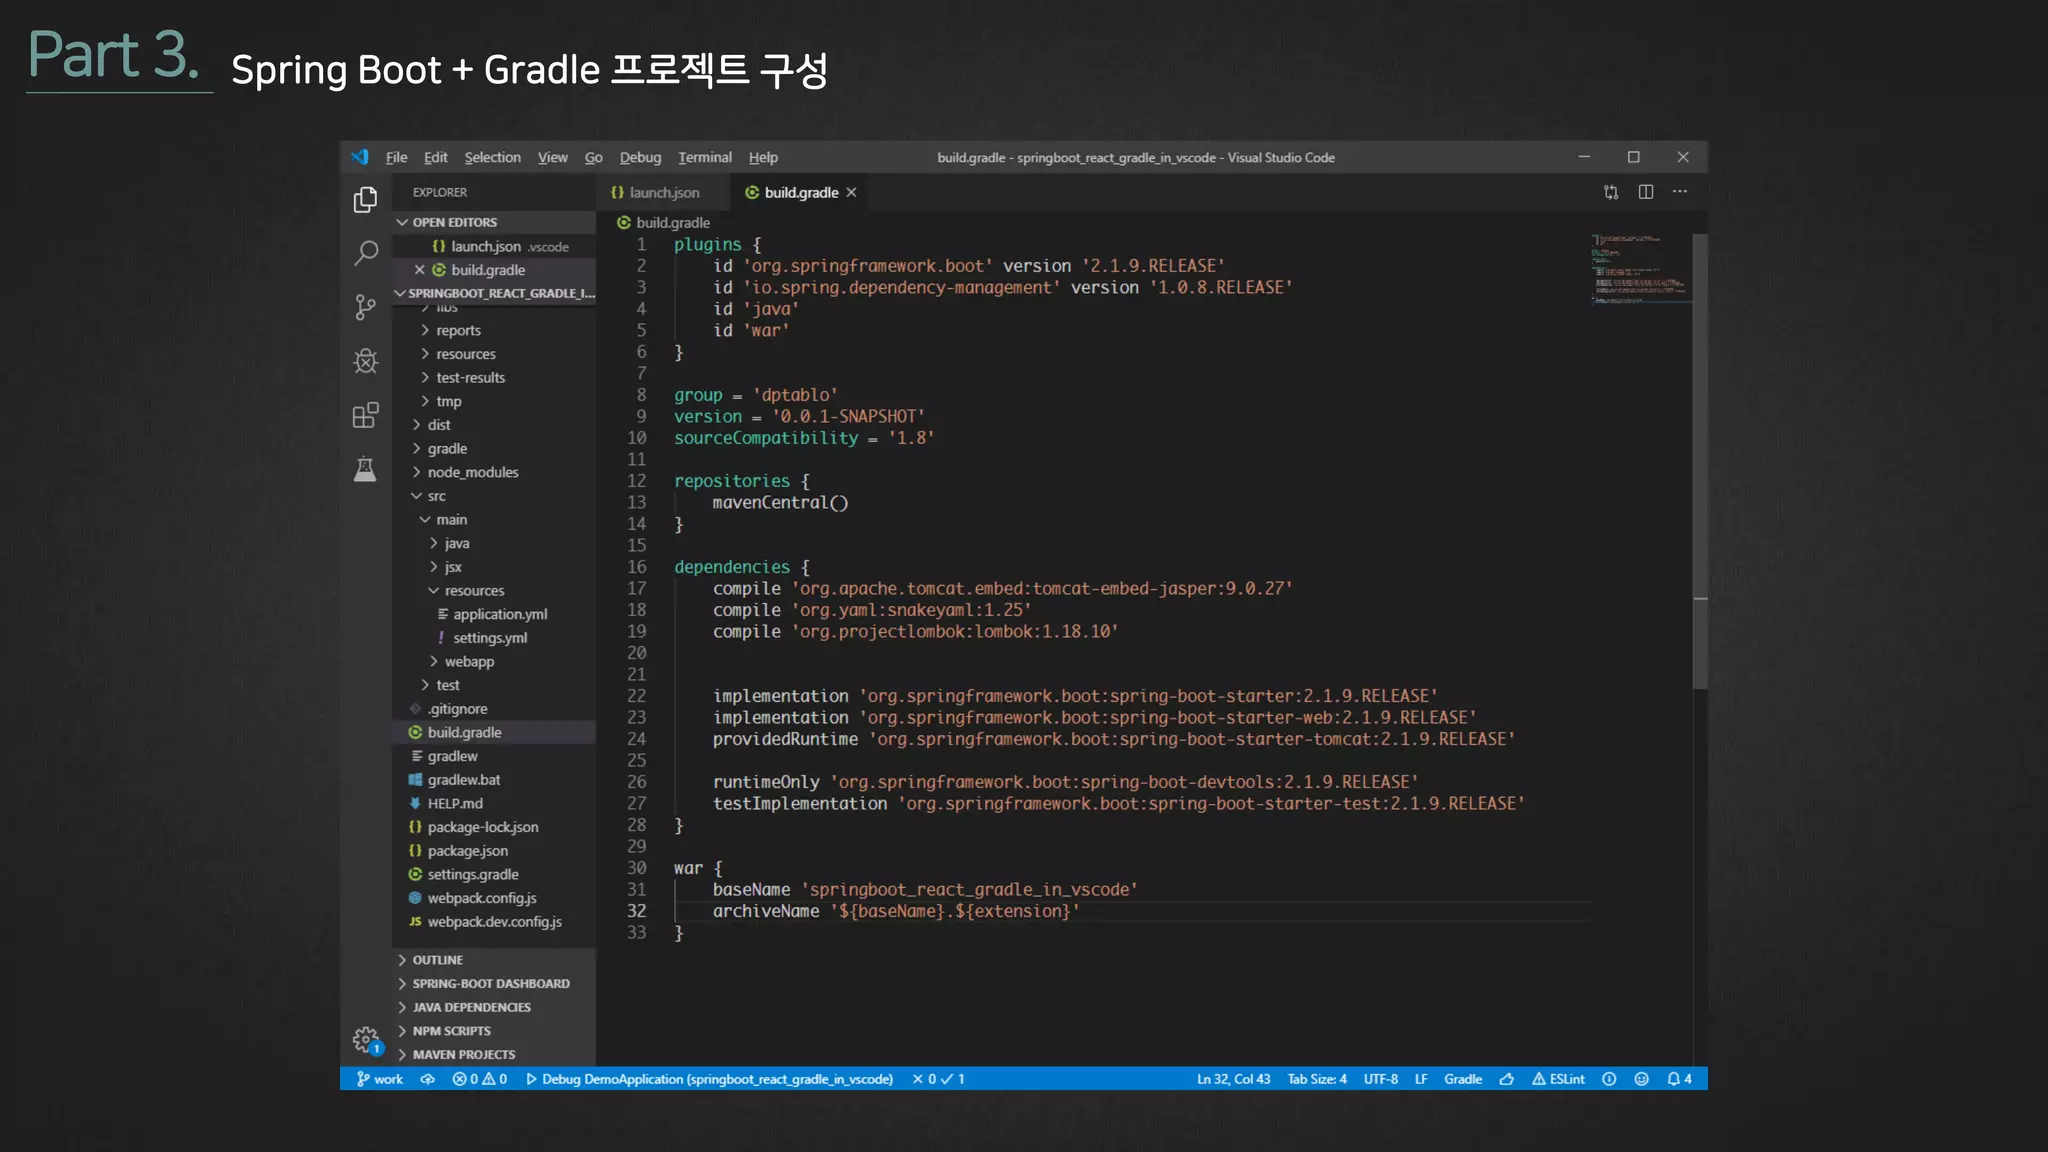
Task: Open the notifications bell showing 4
Action: [x=1679, y=1079]
